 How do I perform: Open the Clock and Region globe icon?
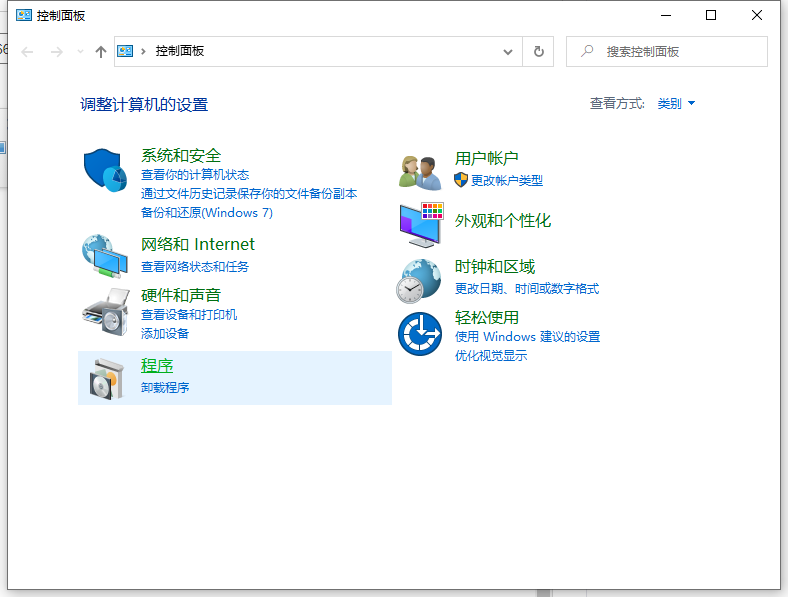(419, 281)
